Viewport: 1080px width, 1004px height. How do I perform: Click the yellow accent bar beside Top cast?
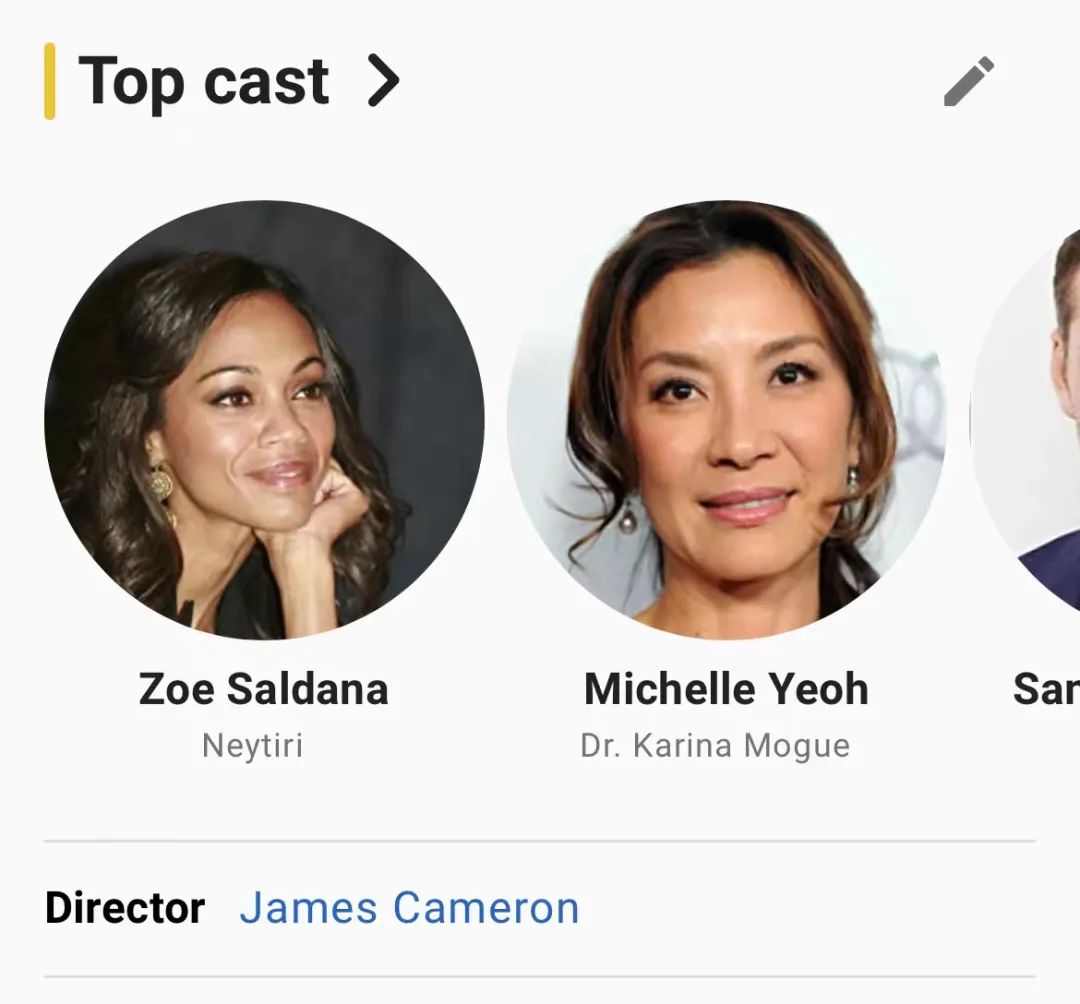50,81
